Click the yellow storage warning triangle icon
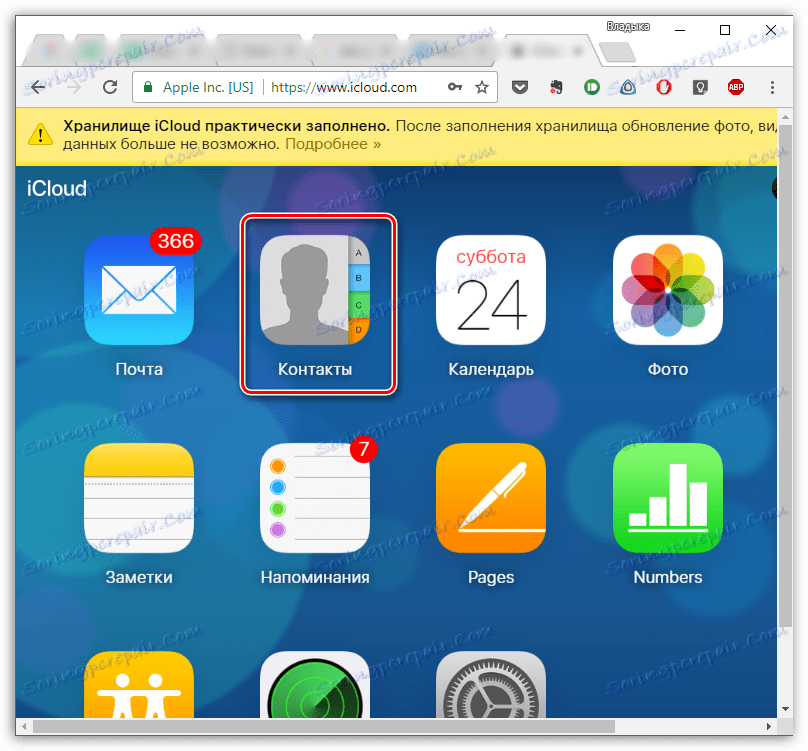The height and width of the screenshot is (751, 808). pyautogui.click(x=40, y=135)
